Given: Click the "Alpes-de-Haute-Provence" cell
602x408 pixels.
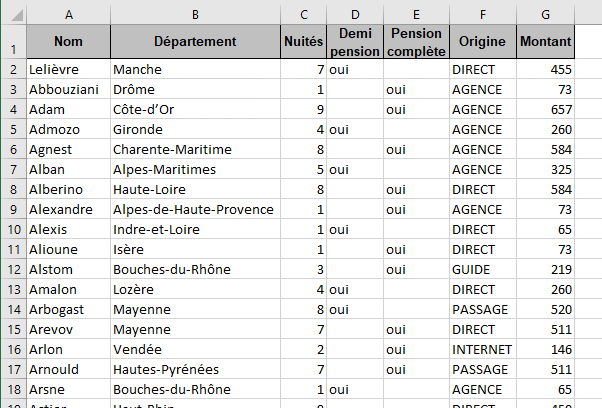Looking at the screenshot, I should click(195, 209).
